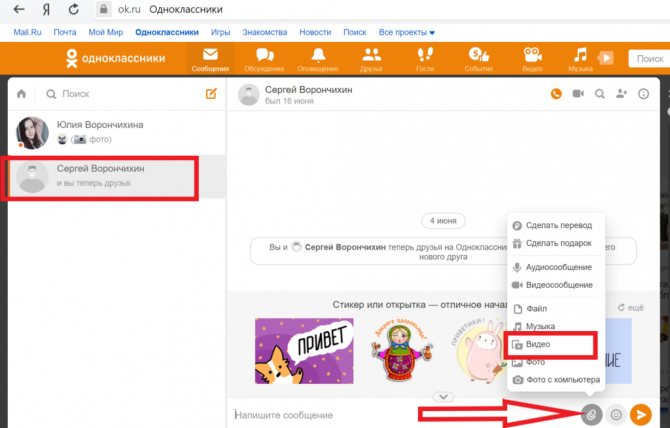Click the chat list Поиск search field
Image resolution: width=670 pixels, height=428 pixels.
[120, 94]
